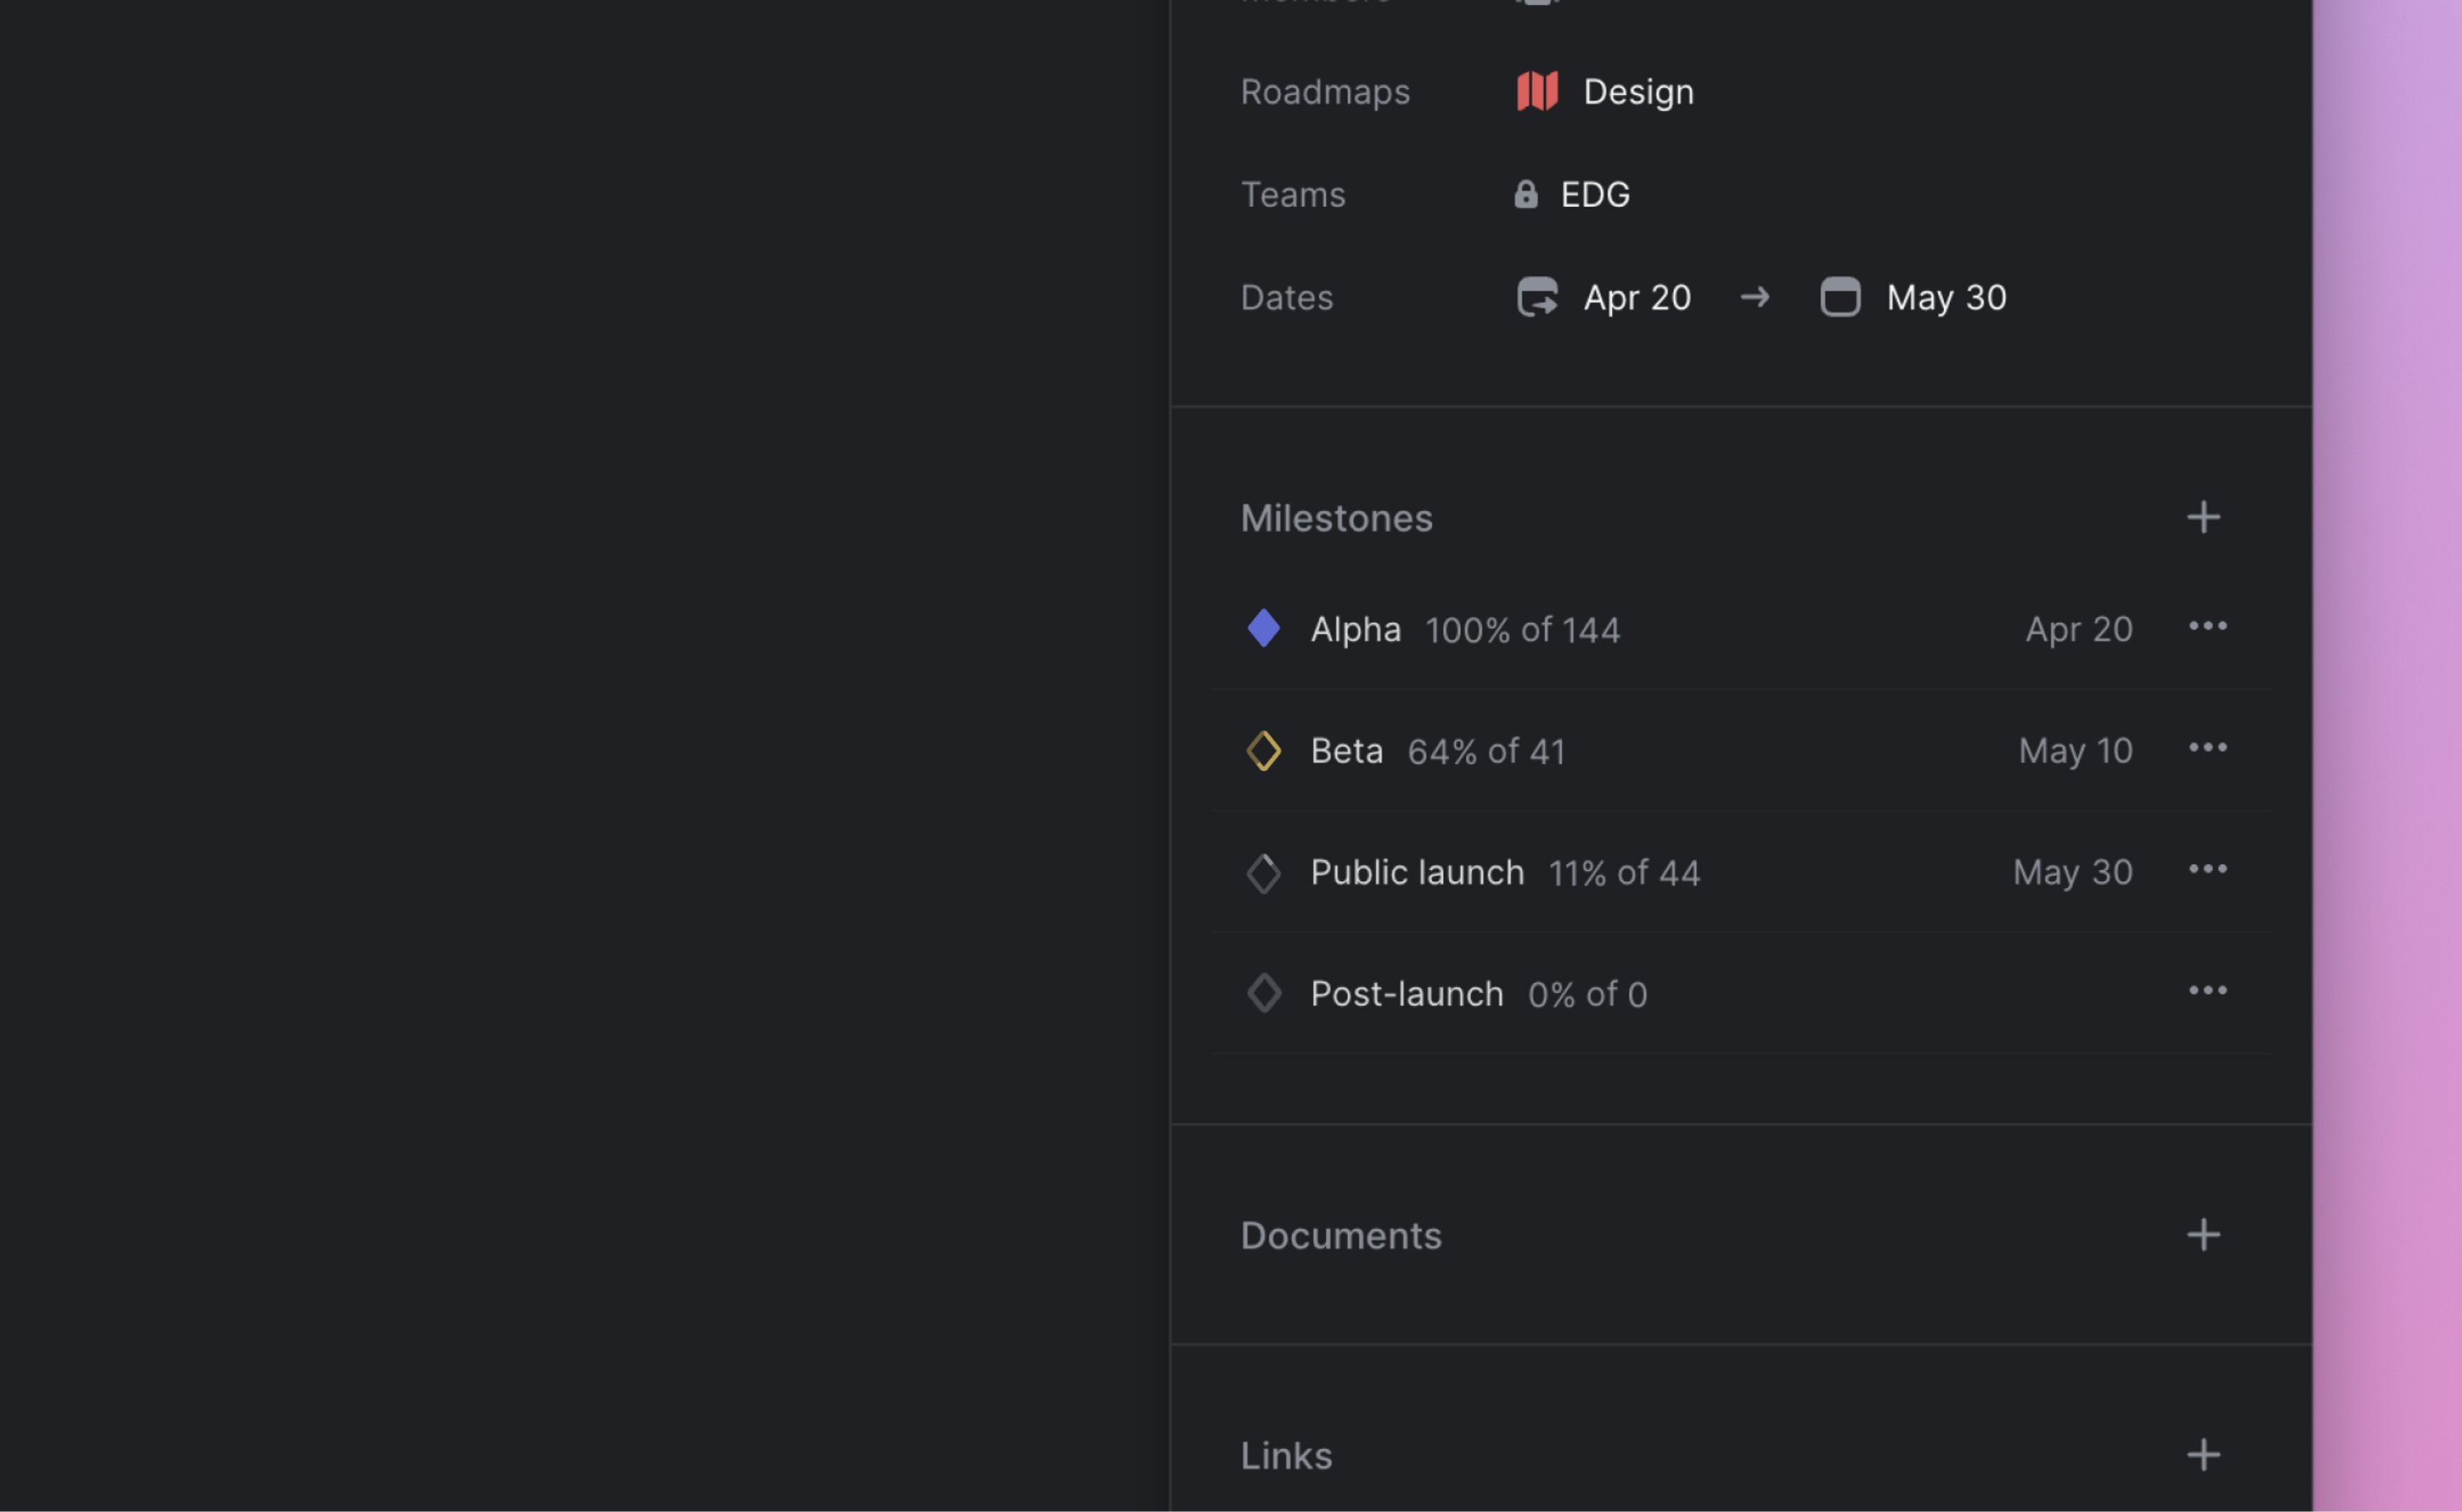The height and width of the screenshot is (1512, 2462).
Task: Open Alpha milestone more options menu
Action: click(x=2207, y=626)
